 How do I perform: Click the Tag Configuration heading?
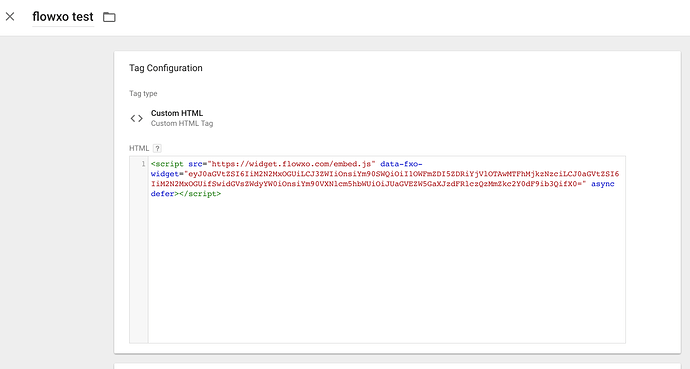(166, 68)
